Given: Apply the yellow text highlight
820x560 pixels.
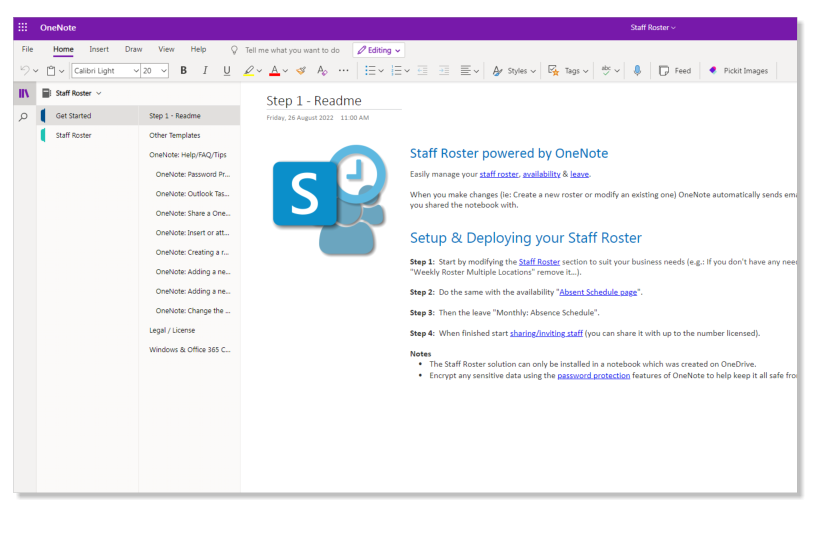Looking at the screenshot, I should [248, 71].
